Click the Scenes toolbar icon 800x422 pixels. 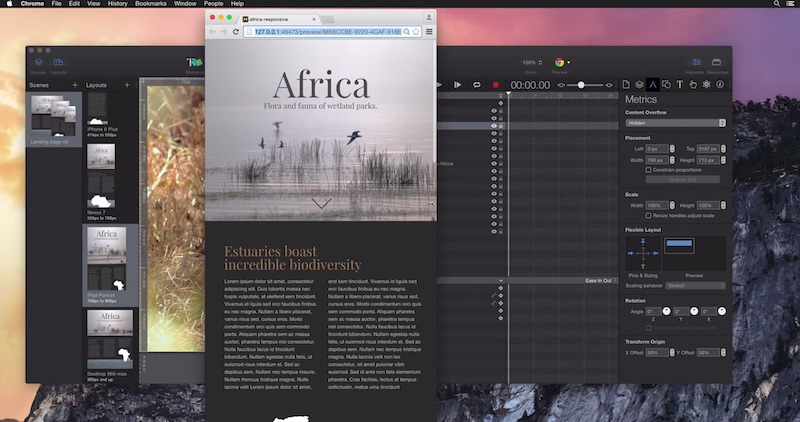pos(38,62)
